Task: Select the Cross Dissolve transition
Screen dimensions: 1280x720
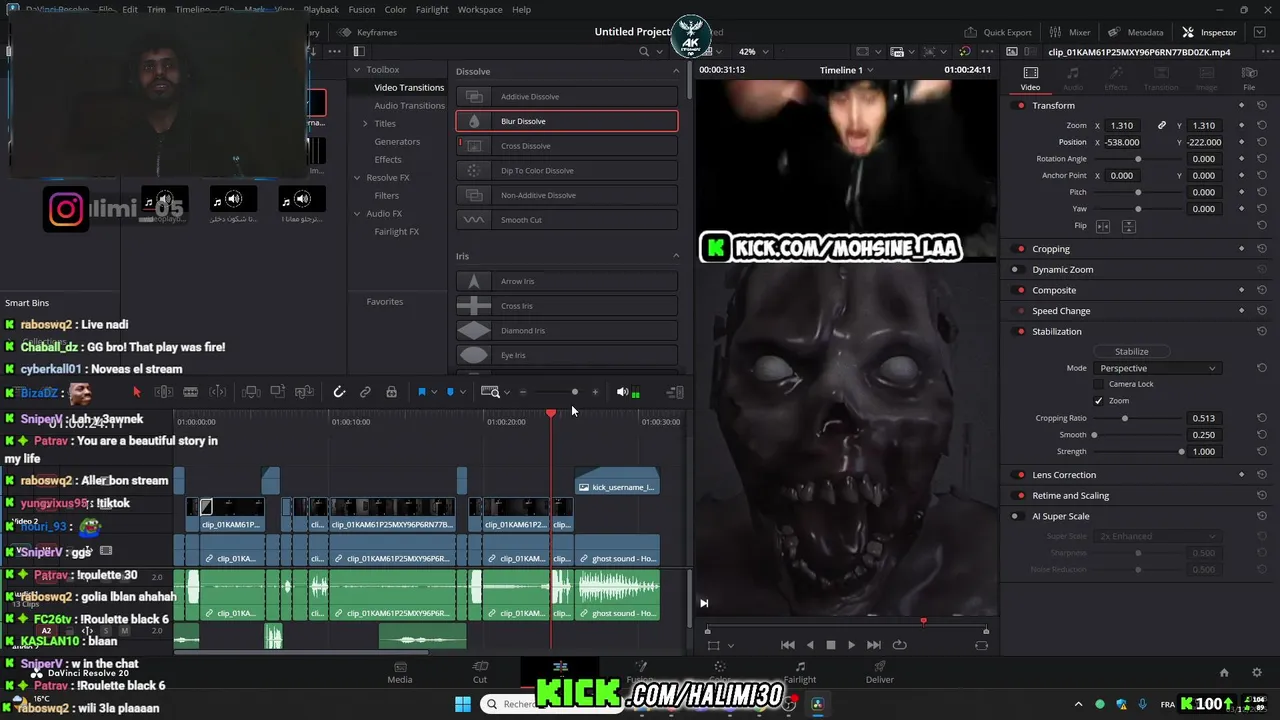Action: [567, 146]
